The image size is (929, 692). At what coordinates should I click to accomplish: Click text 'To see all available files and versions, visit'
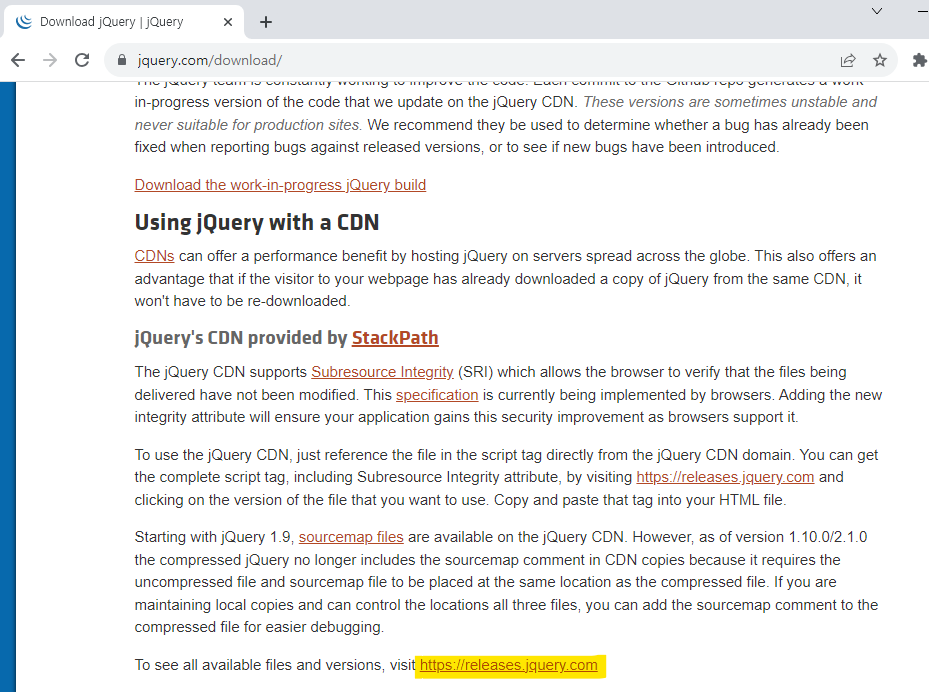click(x=275, y=665)
